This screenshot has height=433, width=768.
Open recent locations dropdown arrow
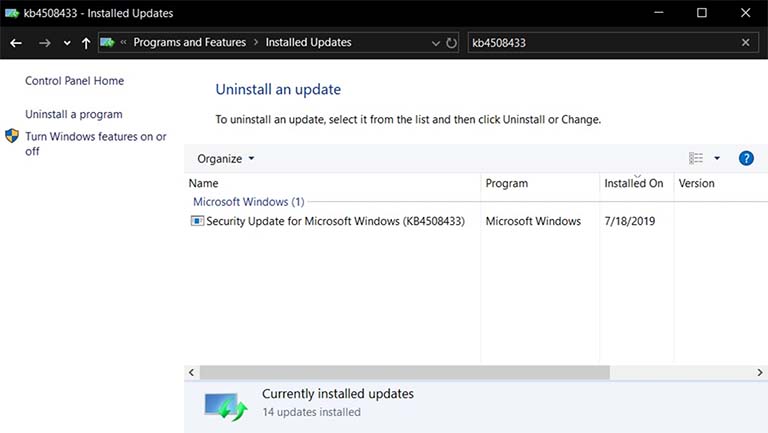[x=67, y=43]
